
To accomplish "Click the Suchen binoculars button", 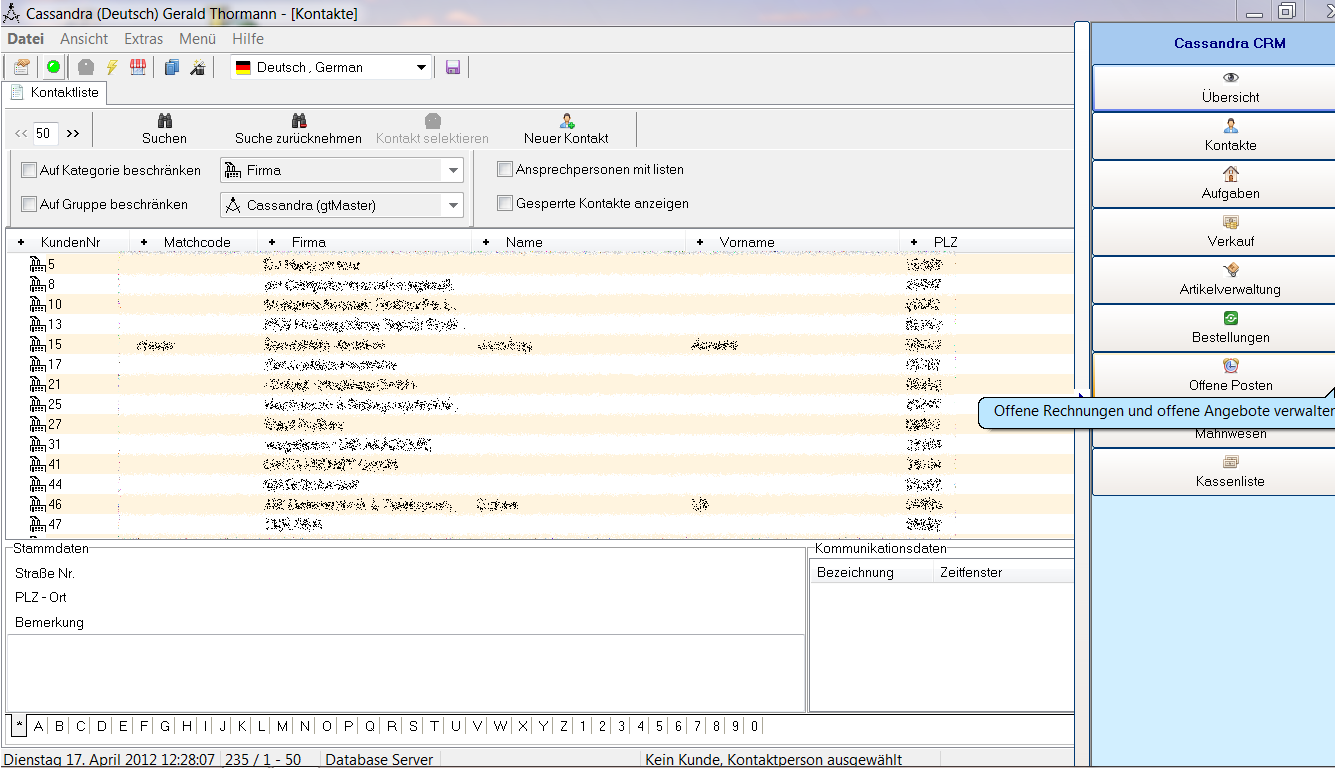I will pyautogui.click(x=164, y=129).
